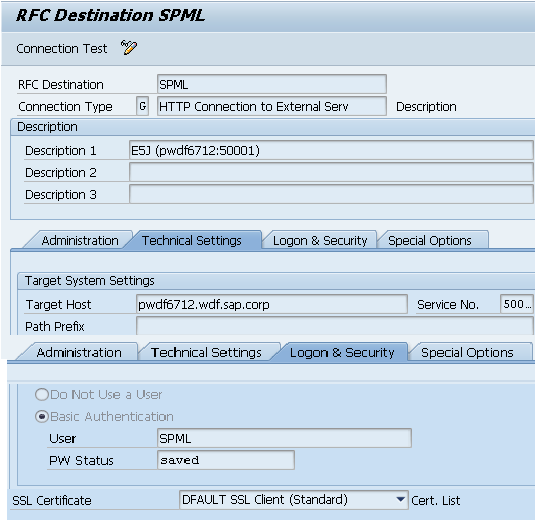Viewport: 535px width, 520px height.
Task: Click the empty Description 3 field
Action: (x=331, y=194)
